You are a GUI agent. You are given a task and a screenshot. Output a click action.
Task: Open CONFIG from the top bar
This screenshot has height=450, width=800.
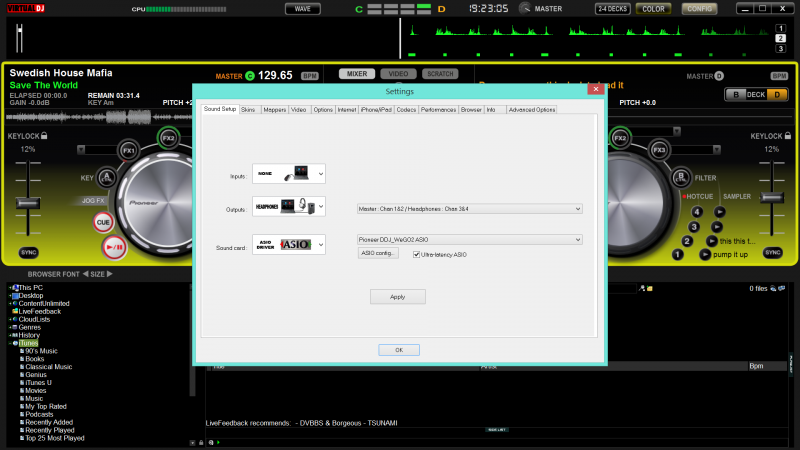tap(699, 9)
